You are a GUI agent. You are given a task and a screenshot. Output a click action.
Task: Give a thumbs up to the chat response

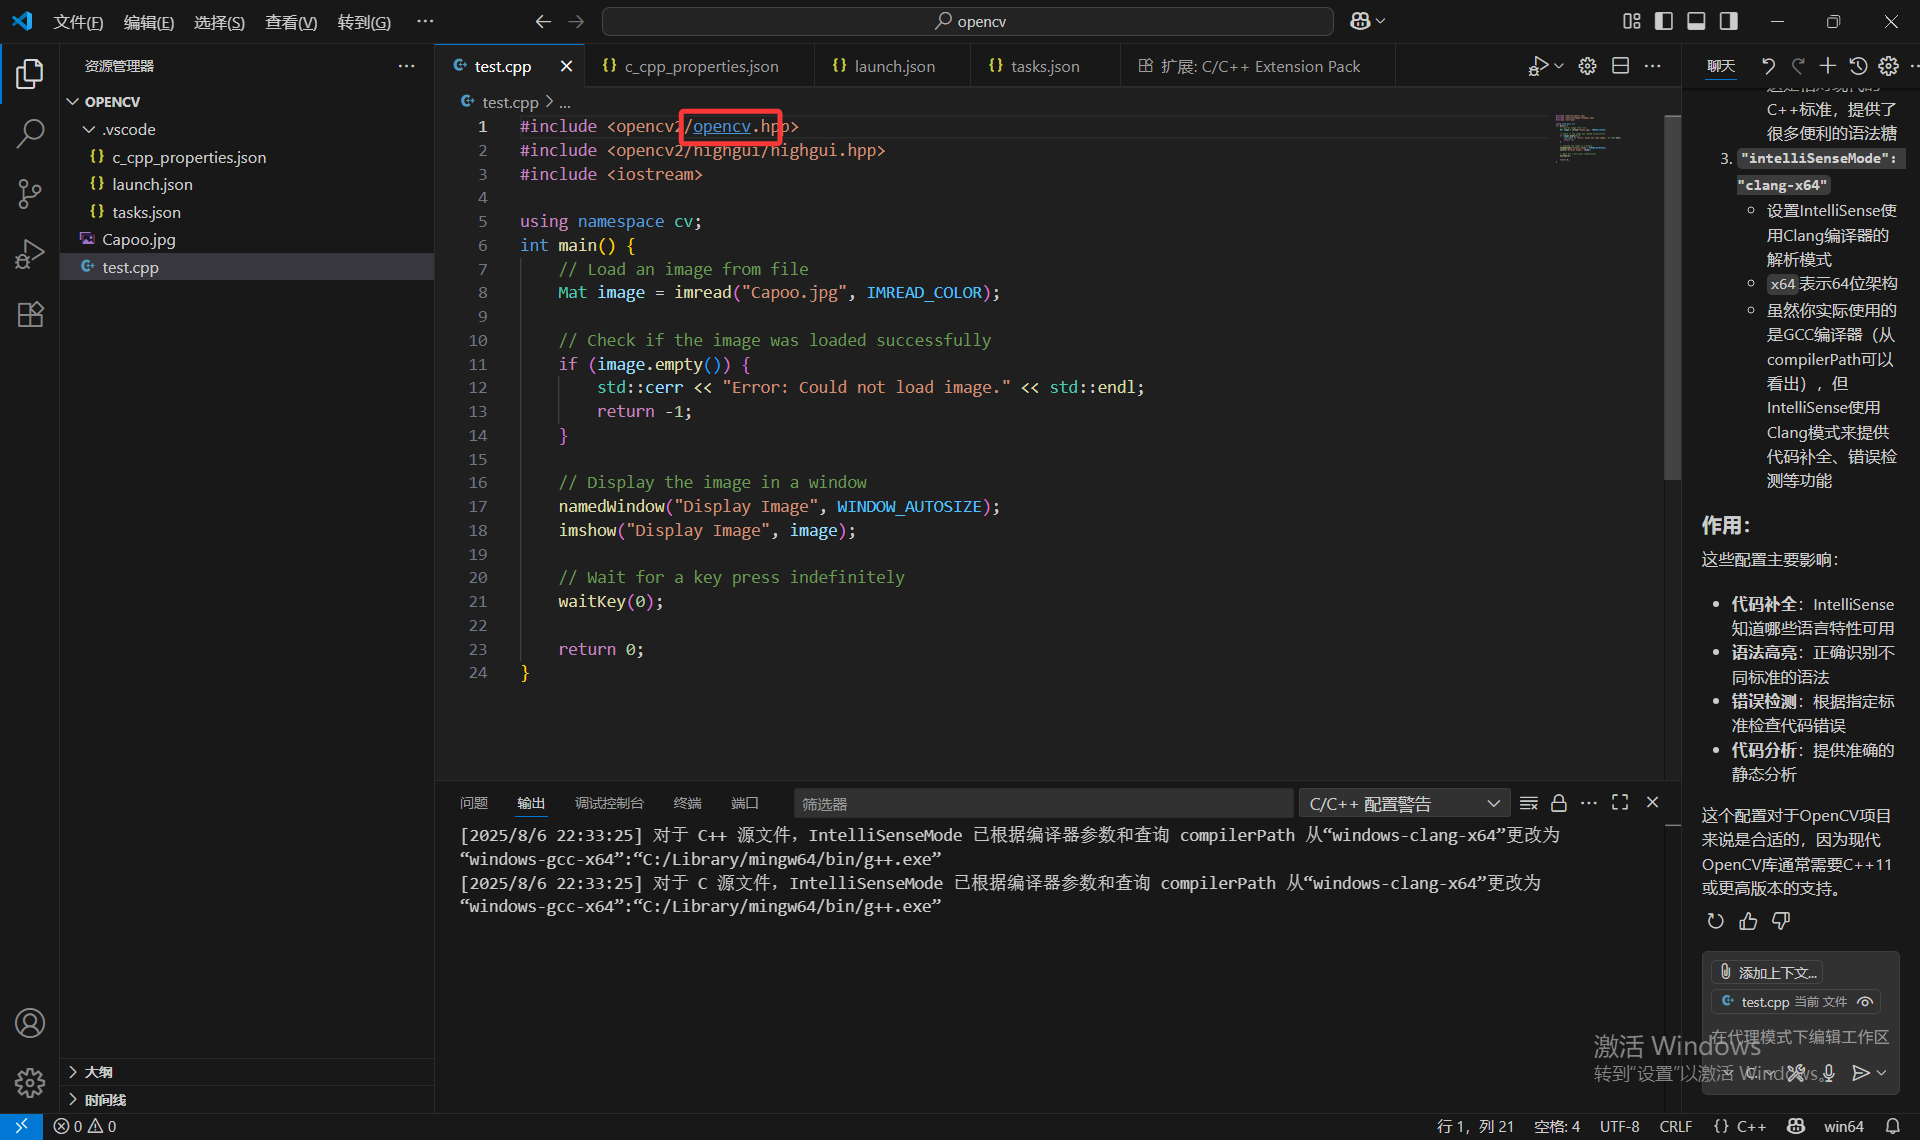[1747, 921]
